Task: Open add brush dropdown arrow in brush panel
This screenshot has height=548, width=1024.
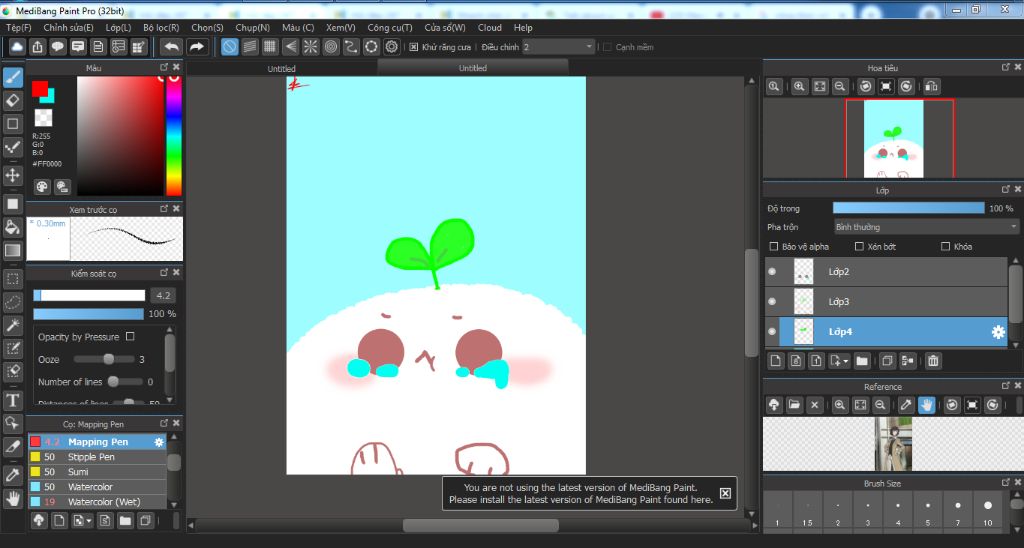Action: (89, 521)
